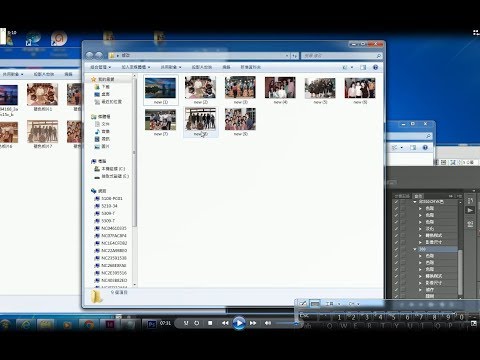Skip to next in media player

(253, 323)
